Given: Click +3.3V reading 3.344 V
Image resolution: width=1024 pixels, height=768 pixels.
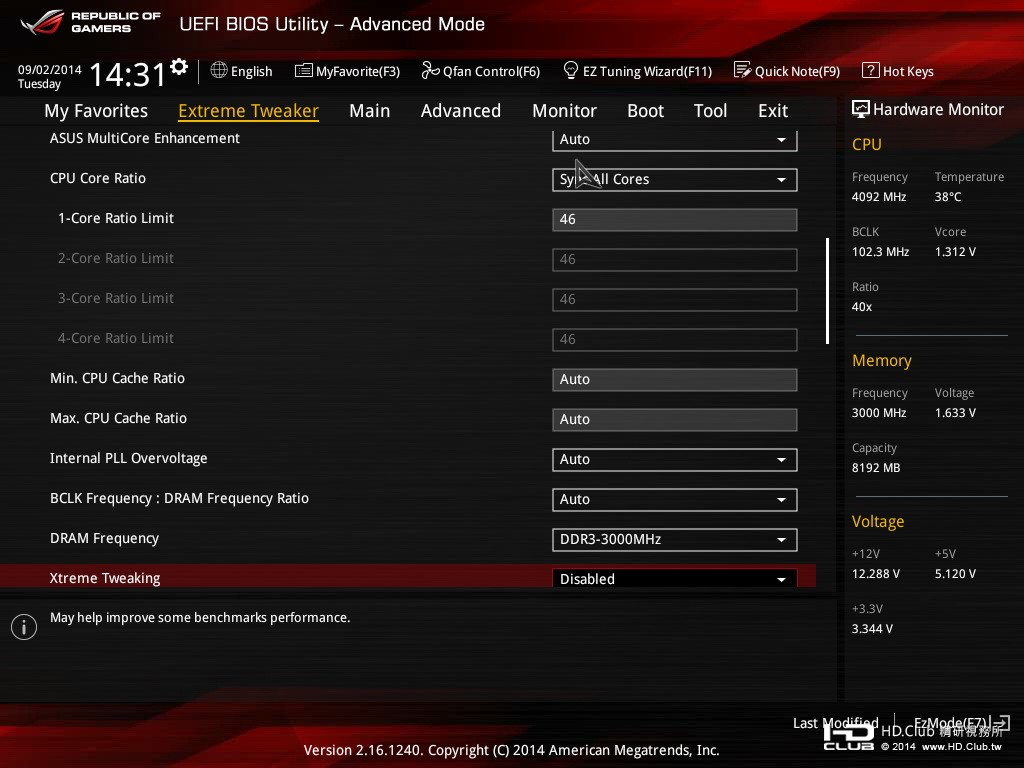Looking at the screenshot, I should click(872, 629).
